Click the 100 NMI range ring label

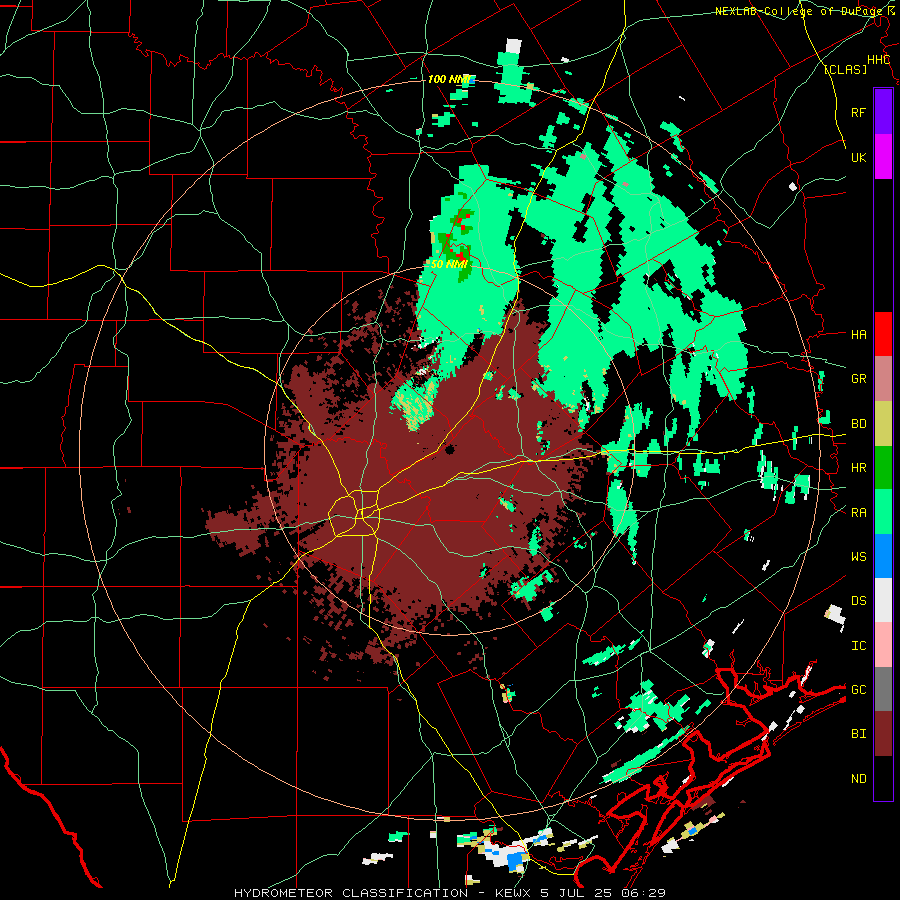pyautogui.click(x=449, y=79)
